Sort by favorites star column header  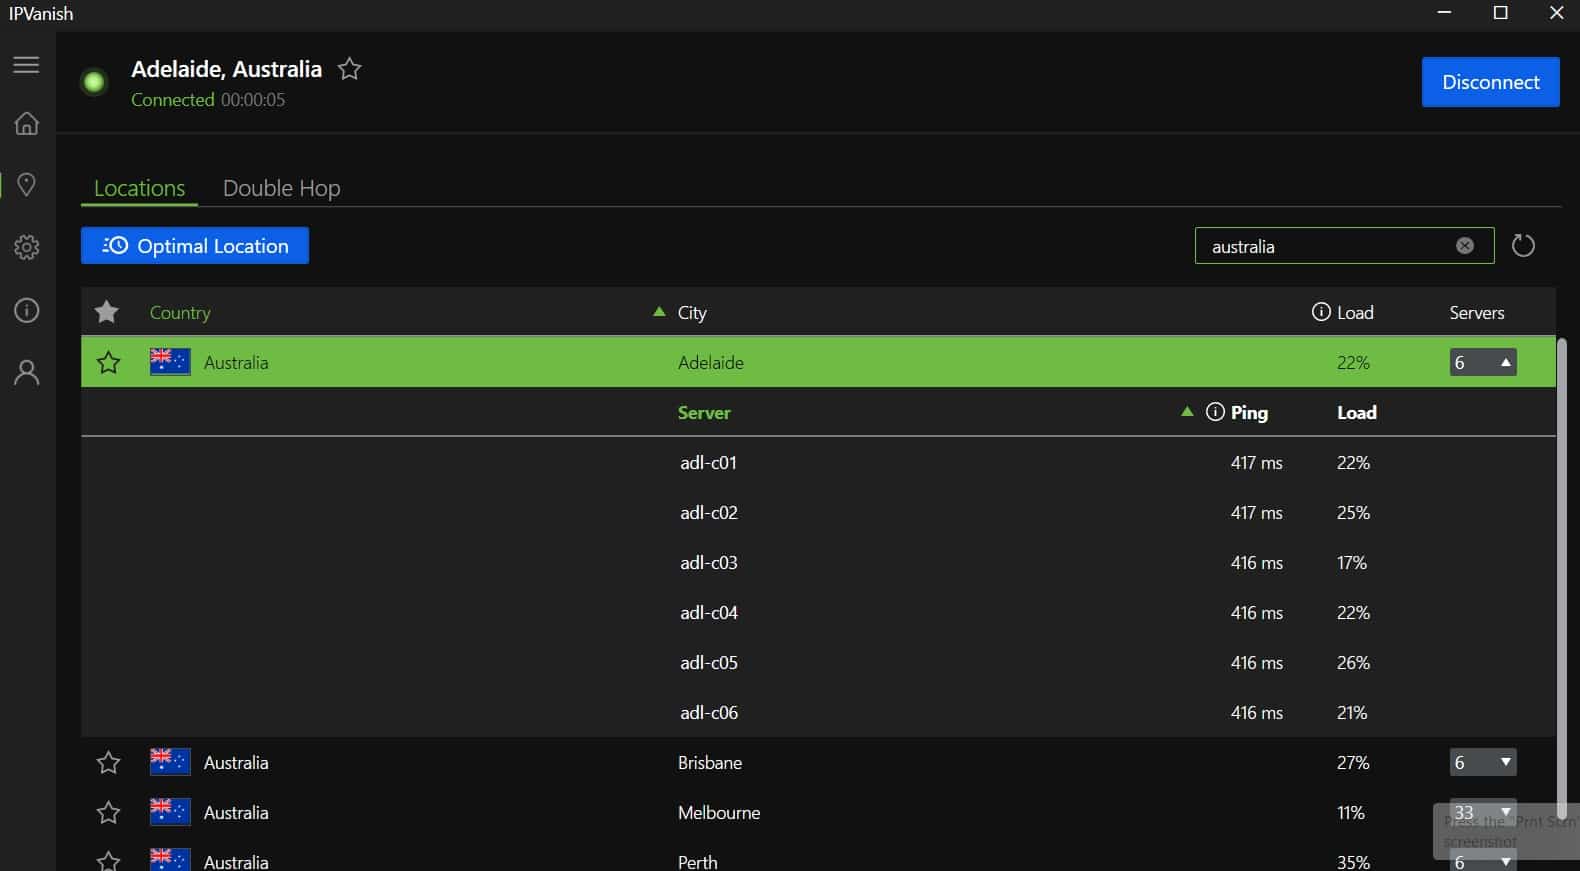coord(107,312)
